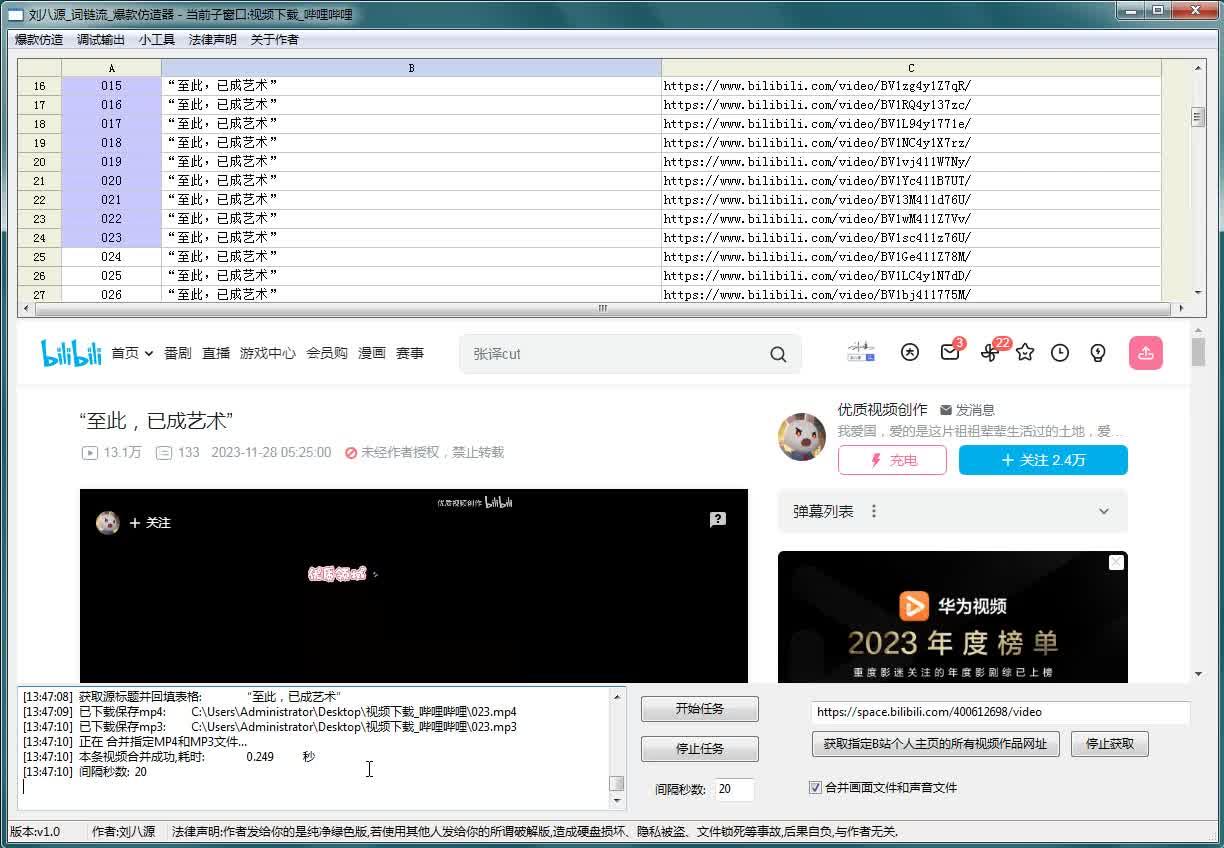This screenshot has height=848, width=1224.
Task: Click the view count play icon 13.1万
Action: [x=89, y=453]
